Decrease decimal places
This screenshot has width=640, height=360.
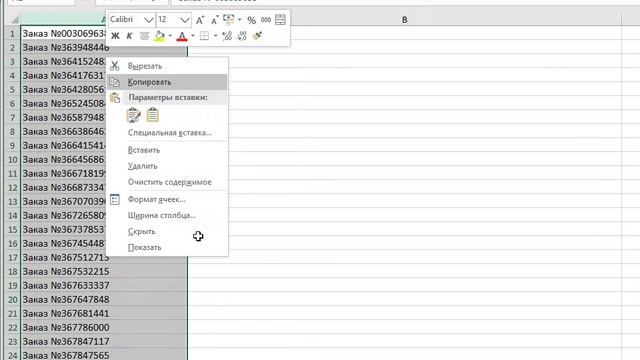click(242, 36)
